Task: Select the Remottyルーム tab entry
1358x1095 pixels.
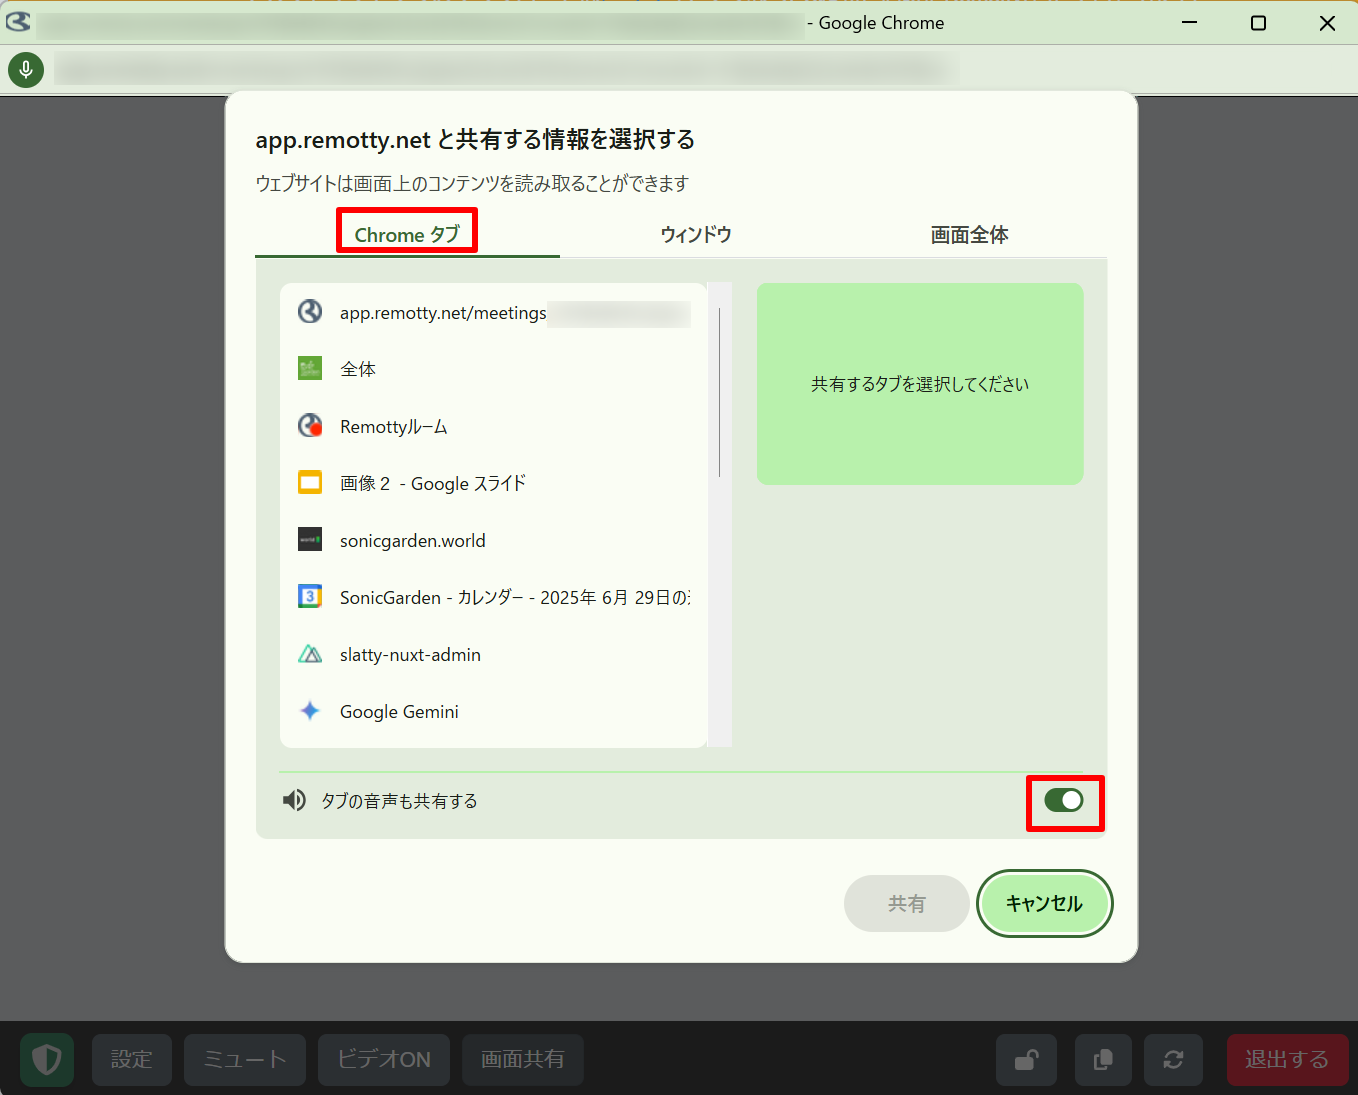Action: pos(394,426)
